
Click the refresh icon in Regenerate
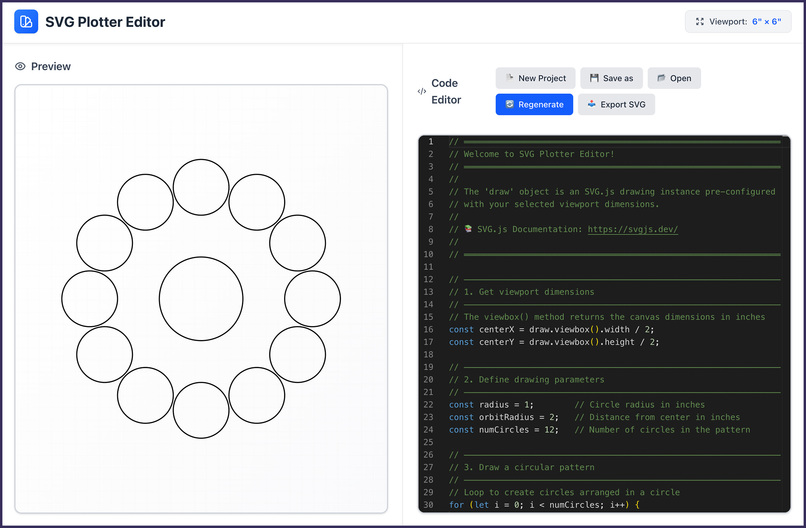[509, 104]
